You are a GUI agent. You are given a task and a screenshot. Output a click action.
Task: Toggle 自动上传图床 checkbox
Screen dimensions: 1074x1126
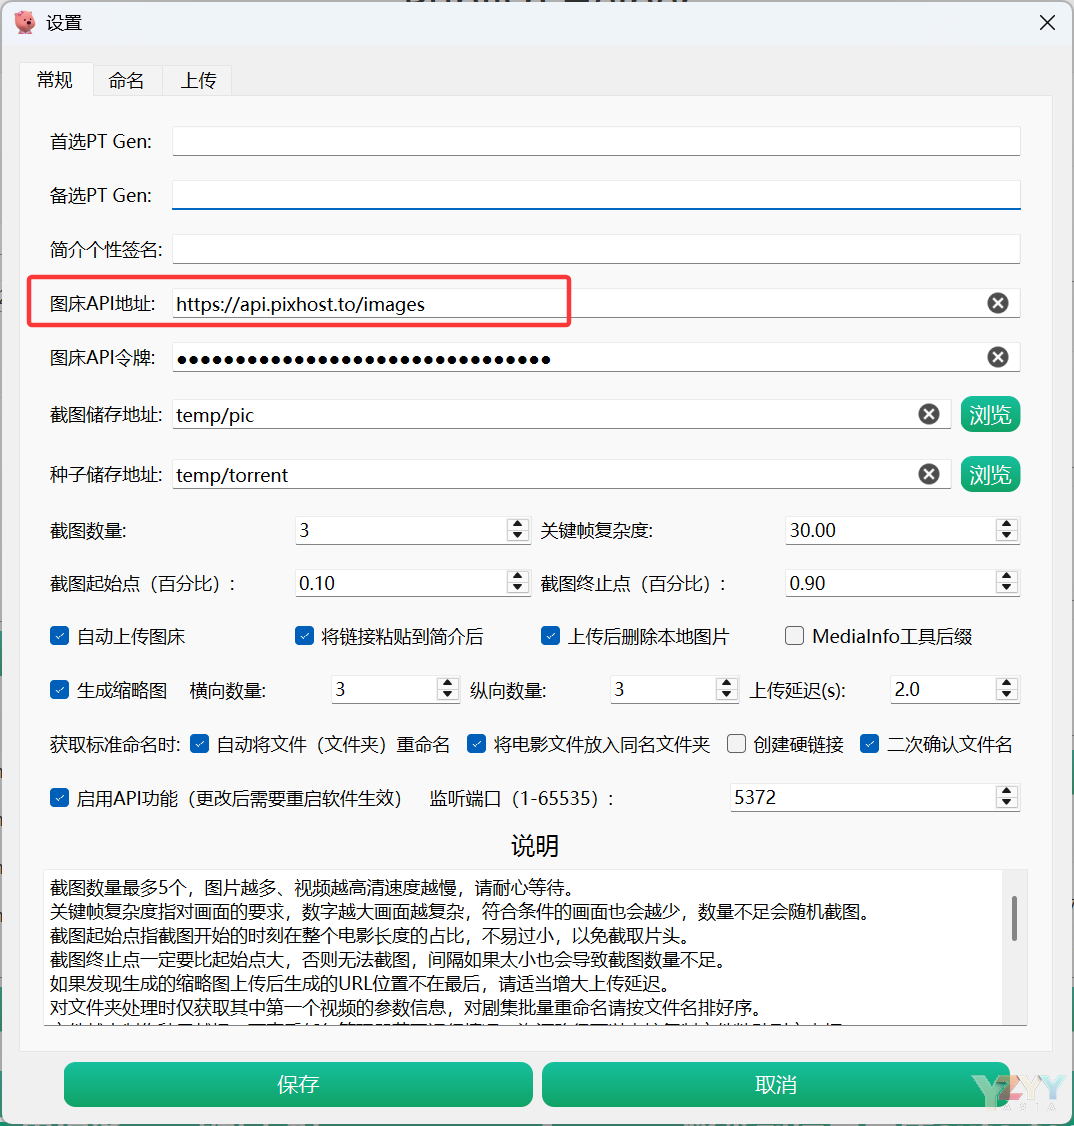point(60,636)
